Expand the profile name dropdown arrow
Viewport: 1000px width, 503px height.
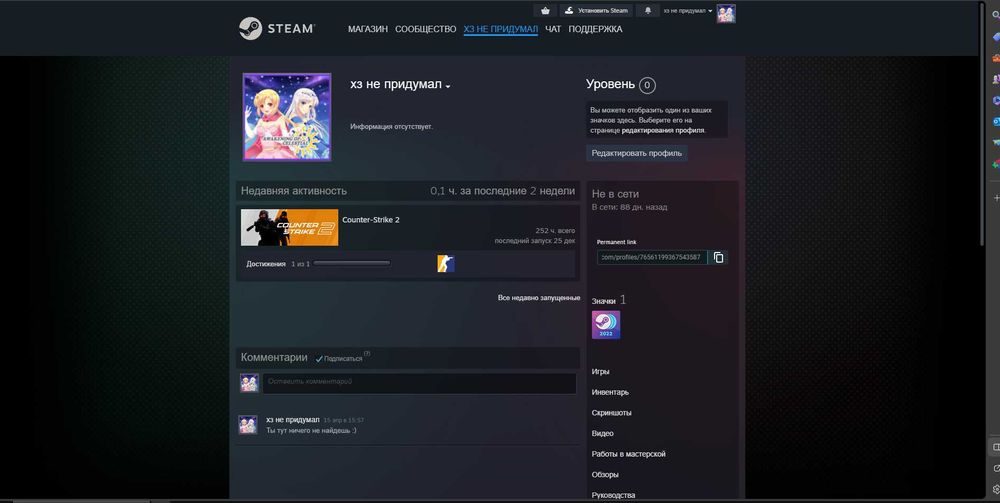[x=448, y=87]
